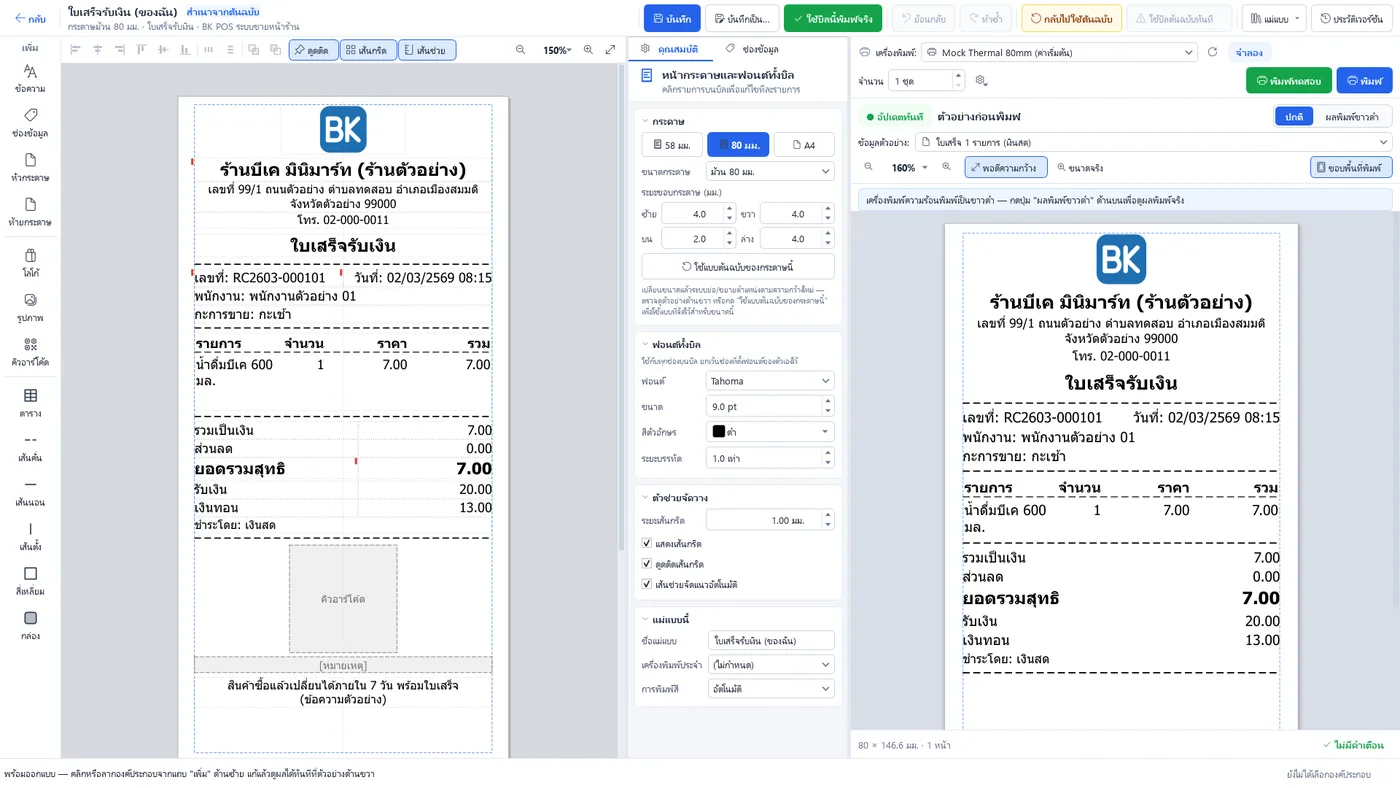The image size is (1400, 788).
Task: Fit the design canvas to screen
Action: 610,50
